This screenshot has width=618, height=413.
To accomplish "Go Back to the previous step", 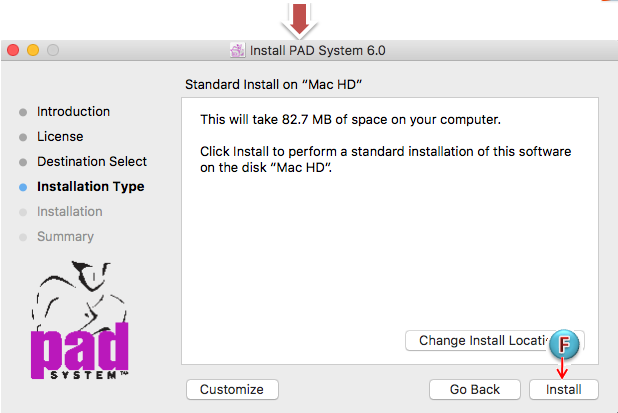I will click(x=474, y=389).
